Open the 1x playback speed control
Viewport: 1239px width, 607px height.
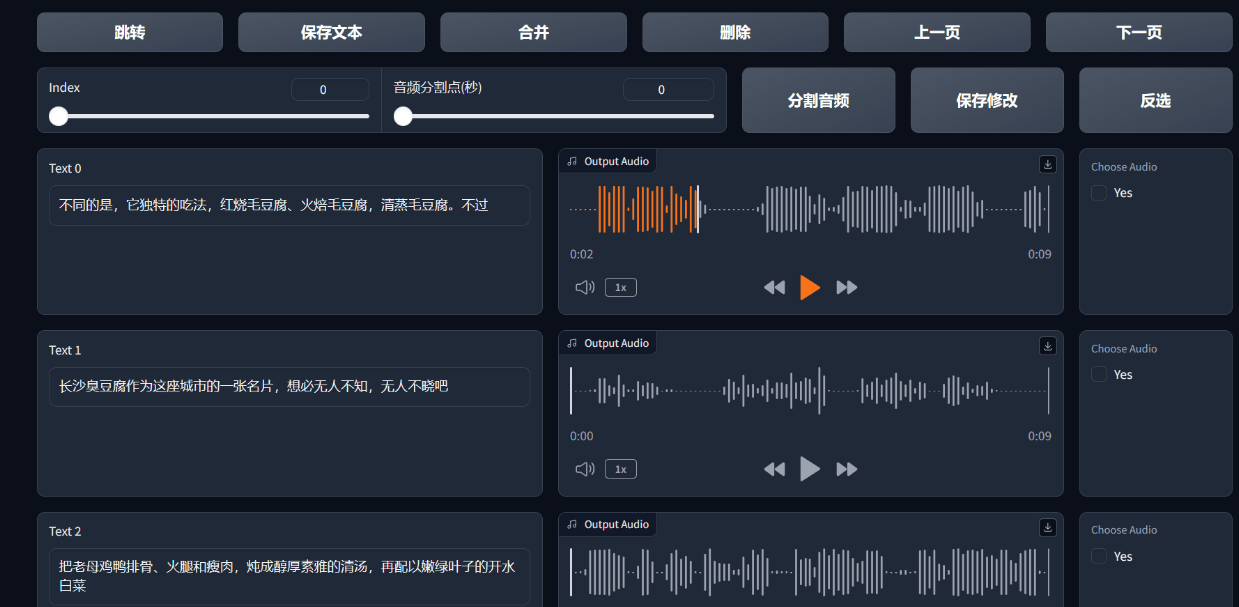click(620, 287)
